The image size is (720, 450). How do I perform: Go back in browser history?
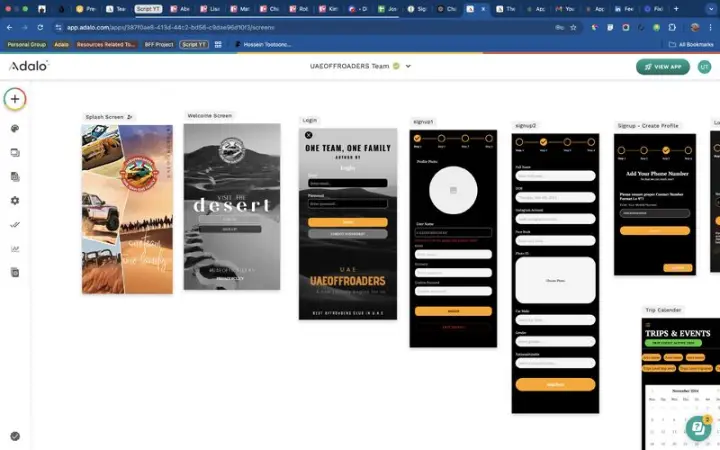9,28
